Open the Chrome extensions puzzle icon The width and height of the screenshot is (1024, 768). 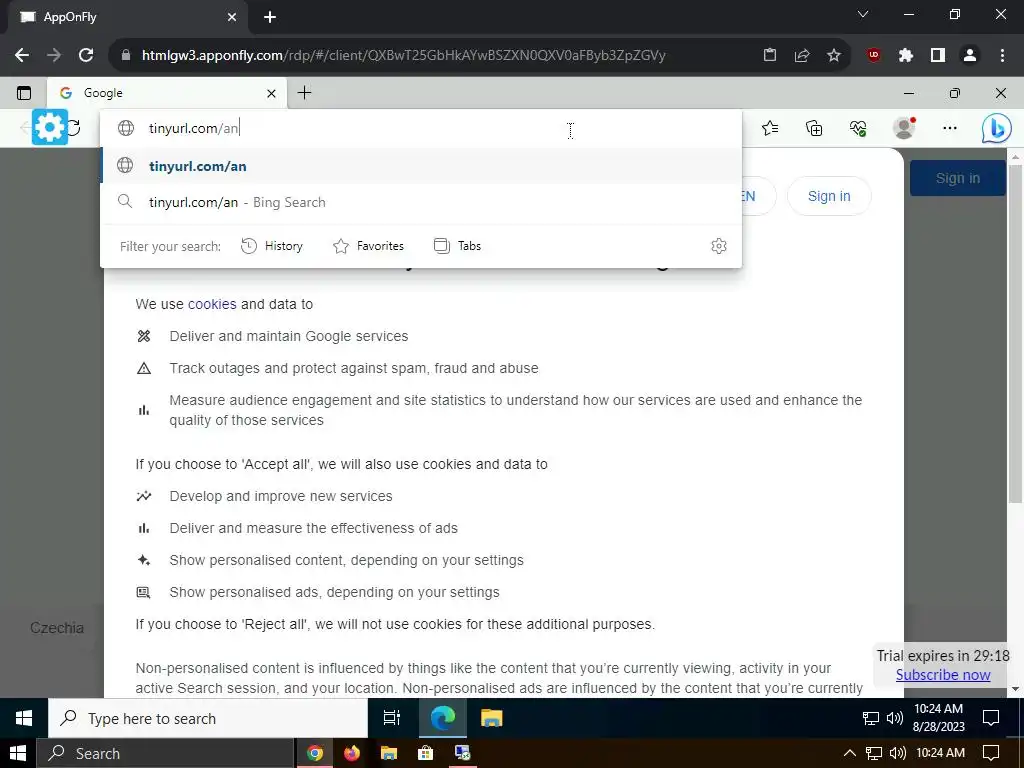(905, 56)
